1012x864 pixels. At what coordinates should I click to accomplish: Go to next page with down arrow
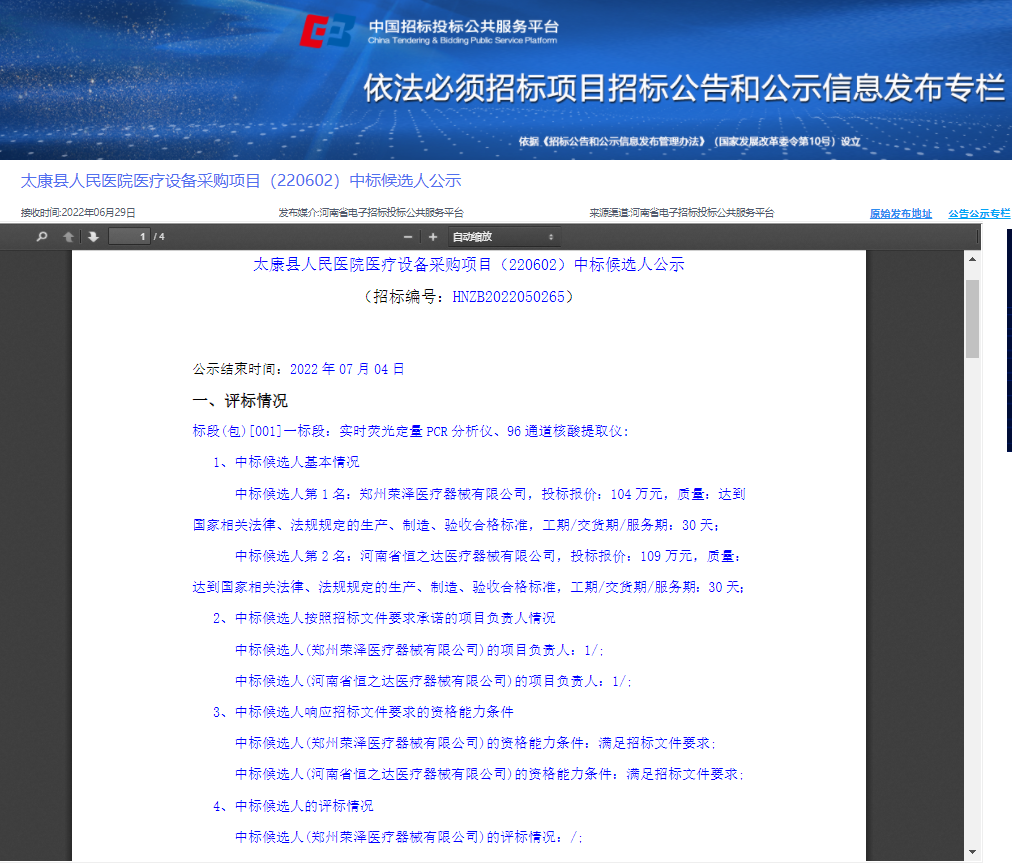coord(93,237)
